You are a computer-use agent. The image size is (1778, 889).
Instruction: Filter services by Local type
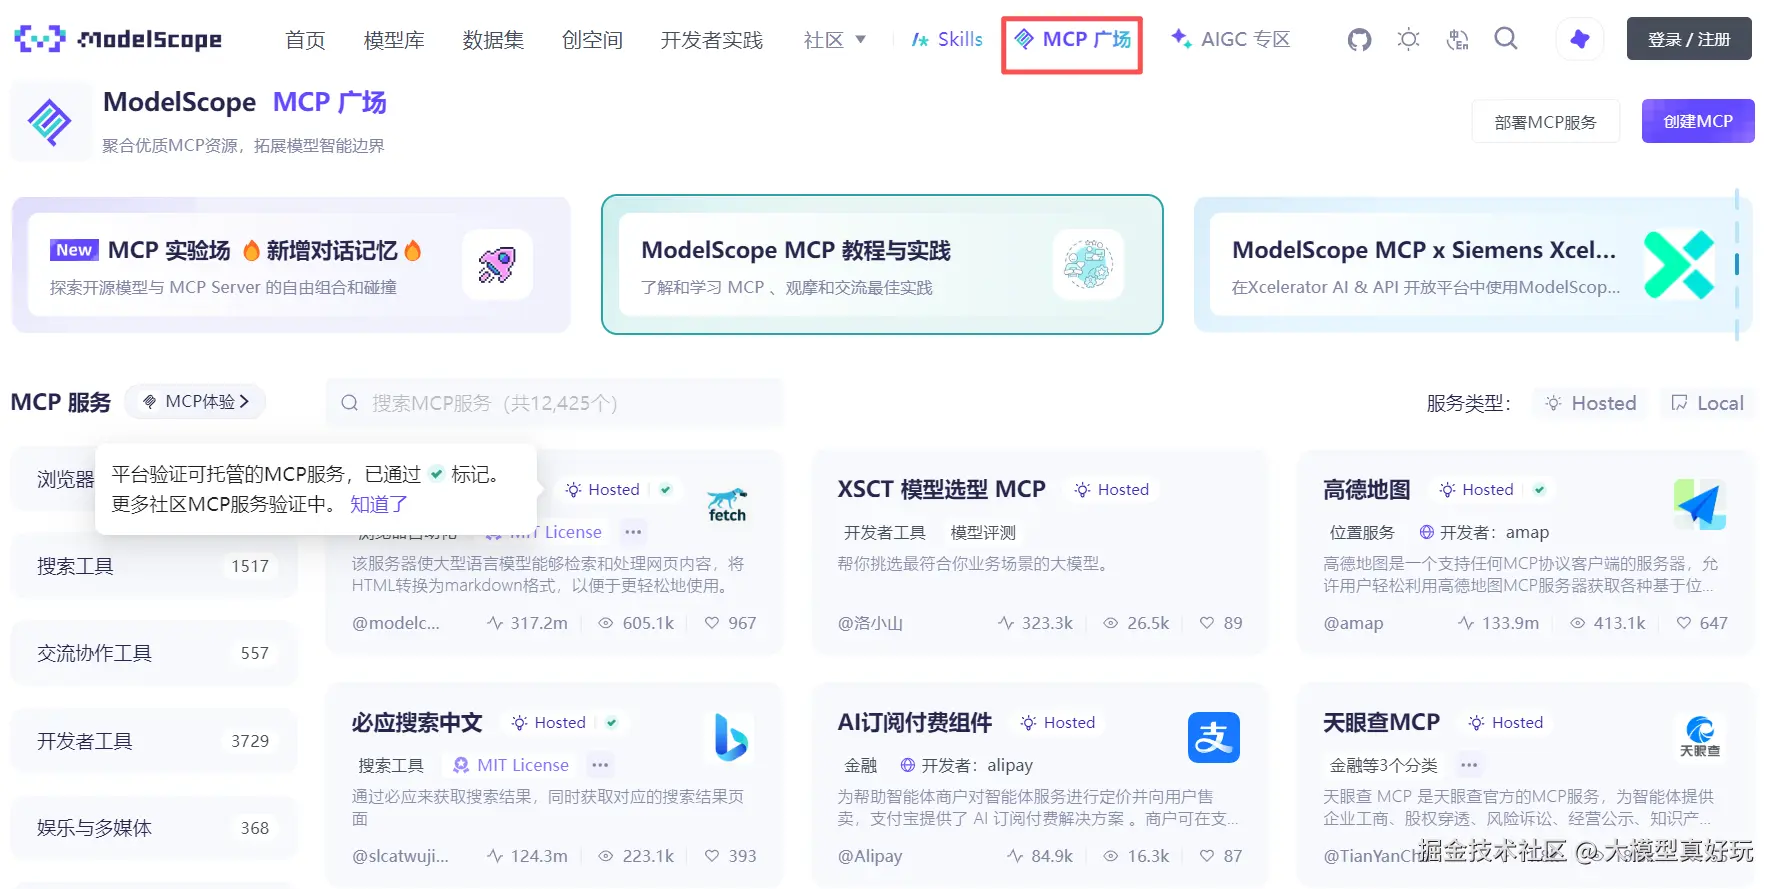point(1708,403)
